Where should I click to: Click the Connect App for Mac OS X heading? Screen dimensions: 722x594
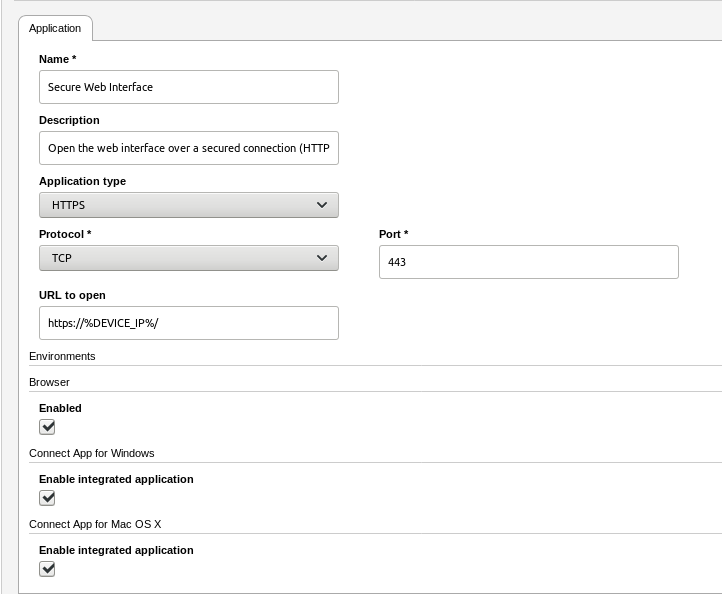[95, 524]
